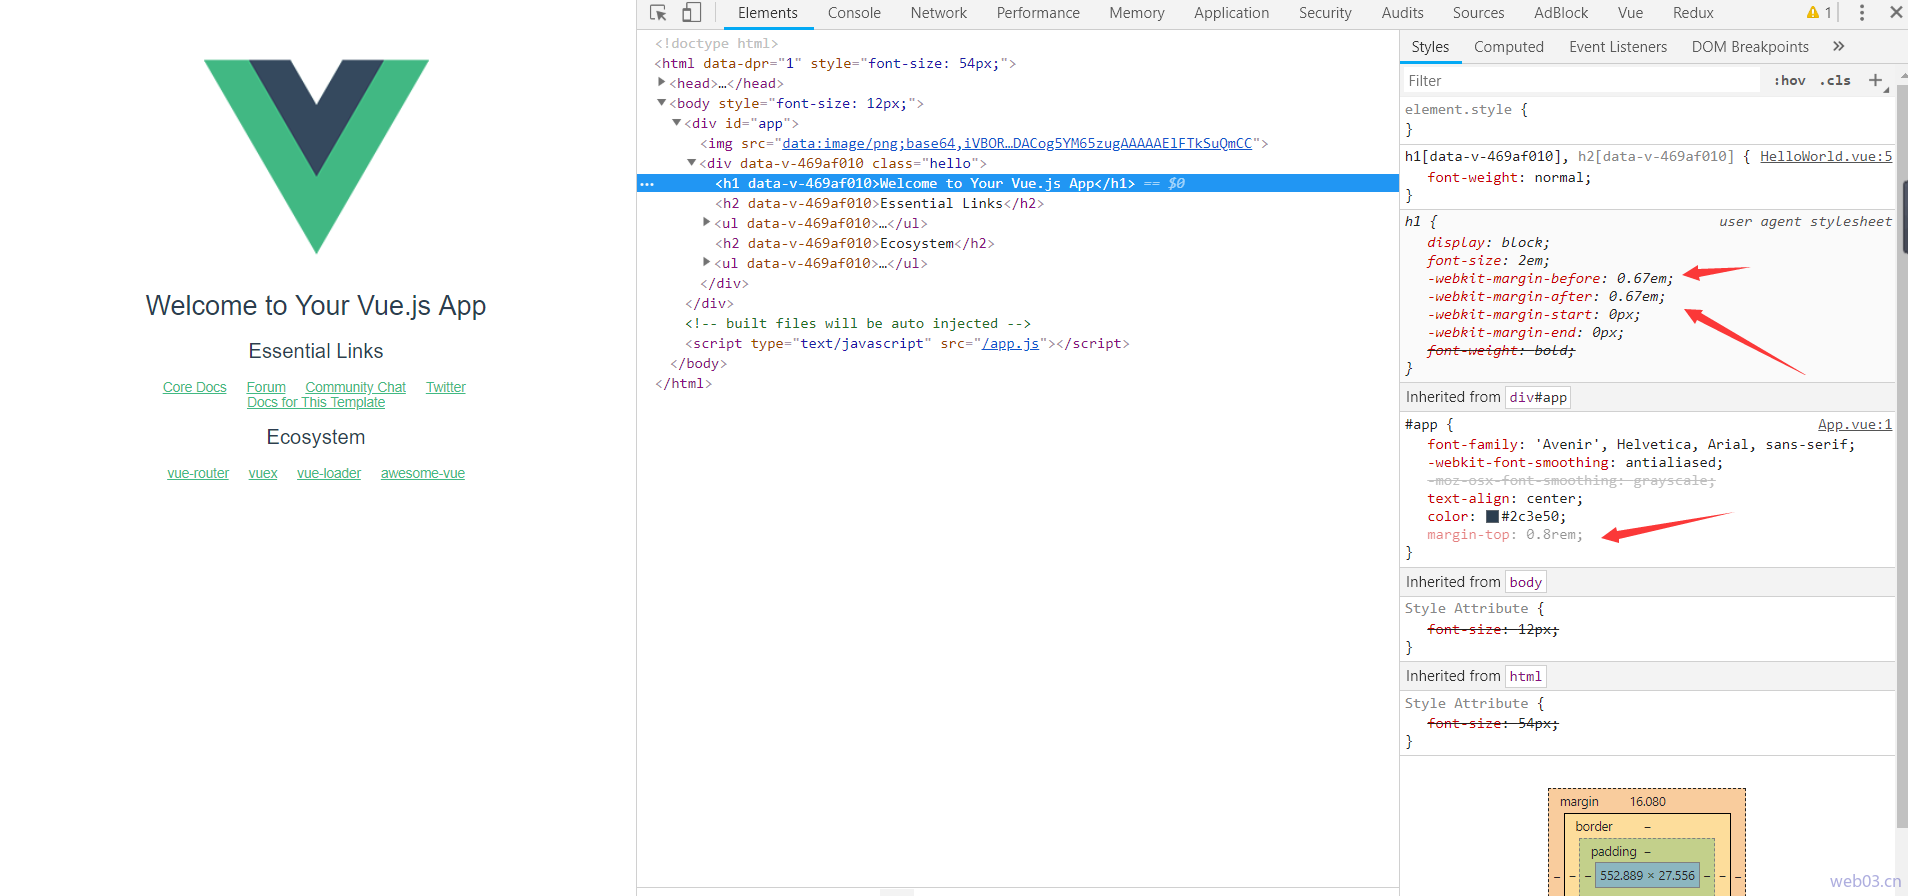Viewport: 1908px width, 896px height.
Task: Close the DevTools panel
Action: click(1895, 13)
